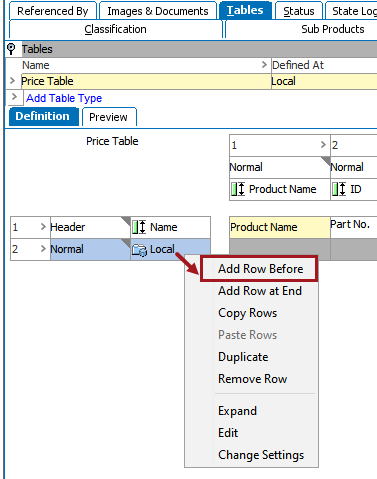The height and width of the screenshot is (479, 377).
Task: Expand the Price Table row arrow
Action: (13, 81)
